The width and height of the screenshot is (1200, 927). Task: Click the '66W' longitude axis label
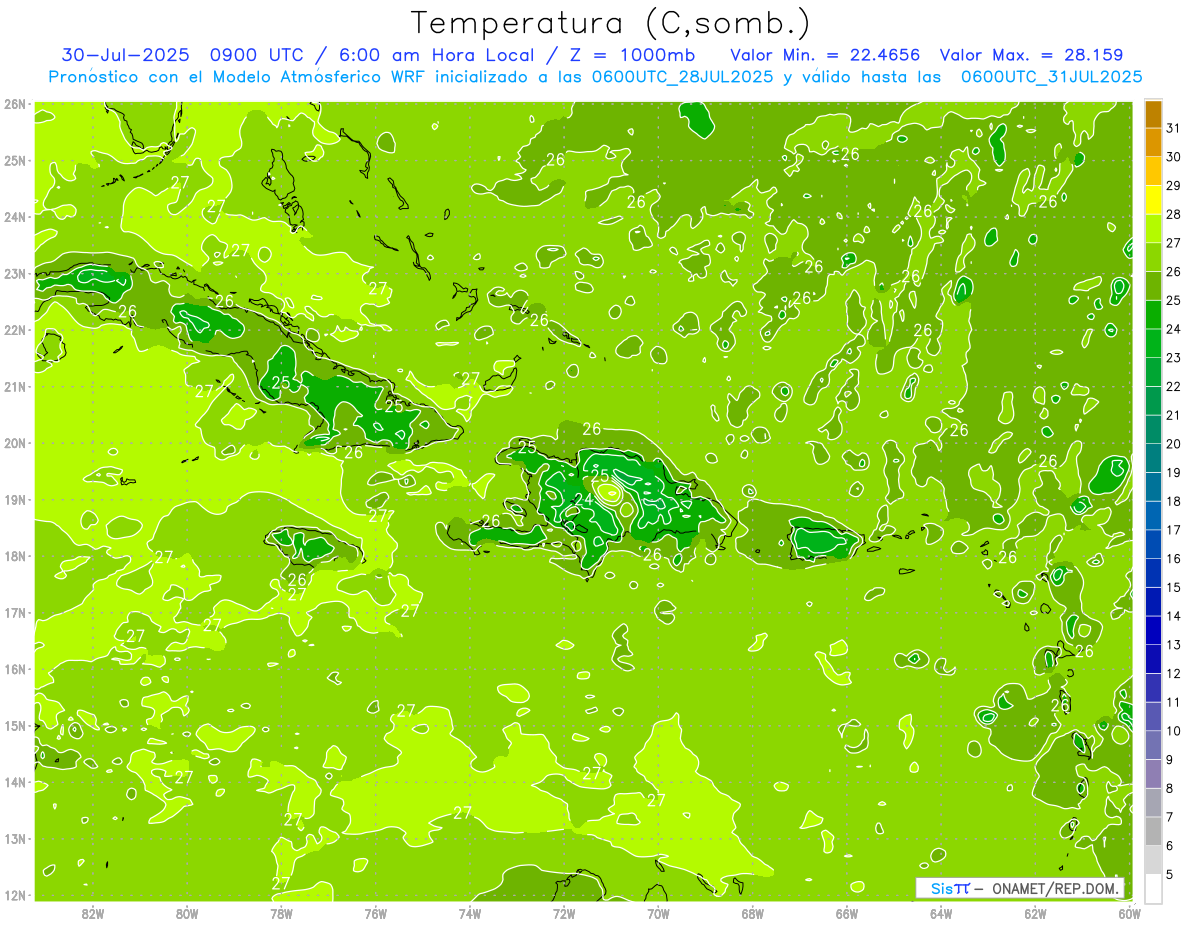point(847,913)
